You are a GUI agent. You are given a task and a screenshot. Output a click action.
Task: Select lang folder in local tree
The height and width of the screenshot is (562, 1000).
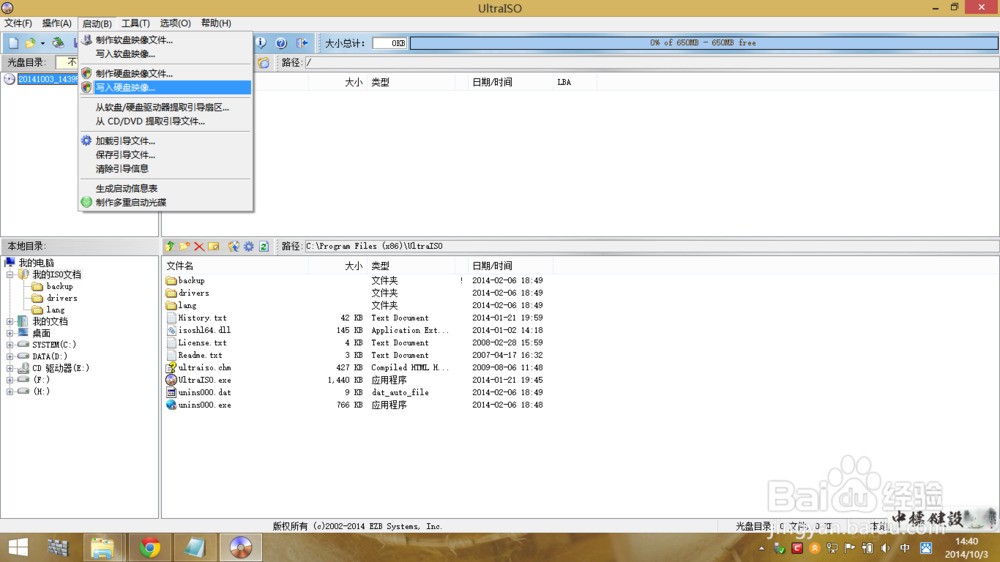coord(55,309)
